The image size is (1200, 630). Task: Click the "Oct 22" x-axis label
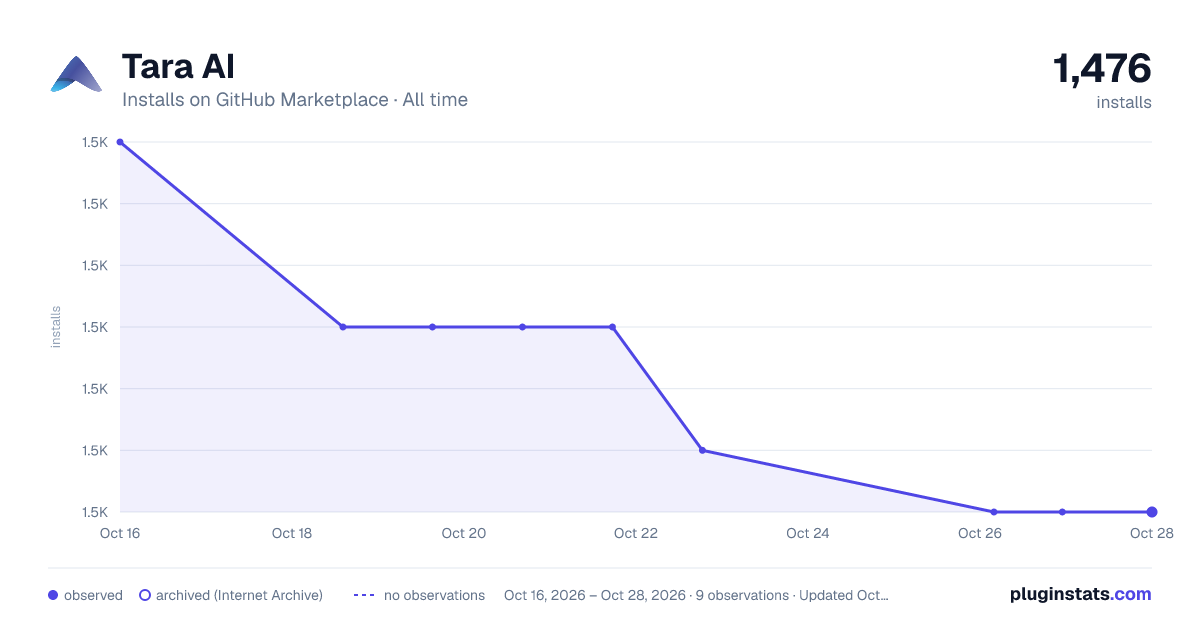click(636, 533)
